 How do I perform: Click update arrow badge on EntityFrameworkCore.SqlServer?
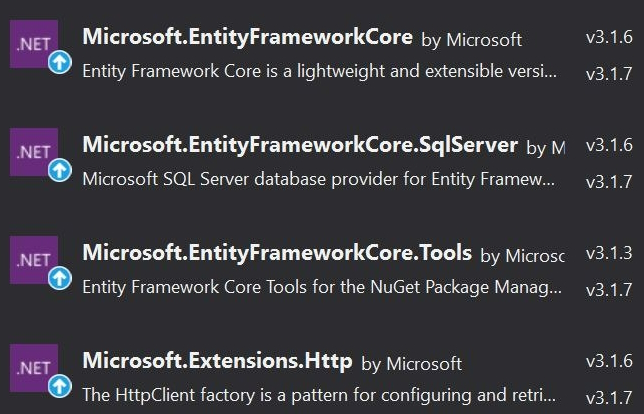[x=60, y=172]
